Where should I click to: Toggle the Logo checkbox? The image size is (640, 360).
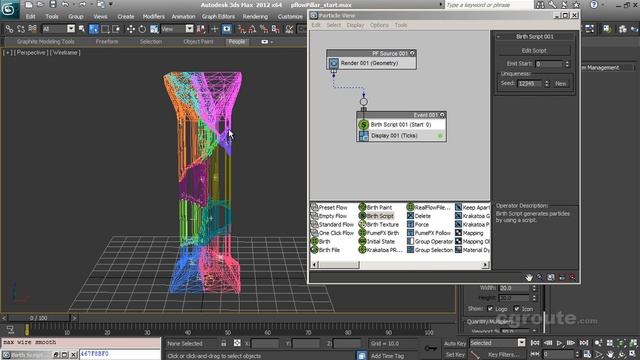pyautogui.click(x=490, y=309)
